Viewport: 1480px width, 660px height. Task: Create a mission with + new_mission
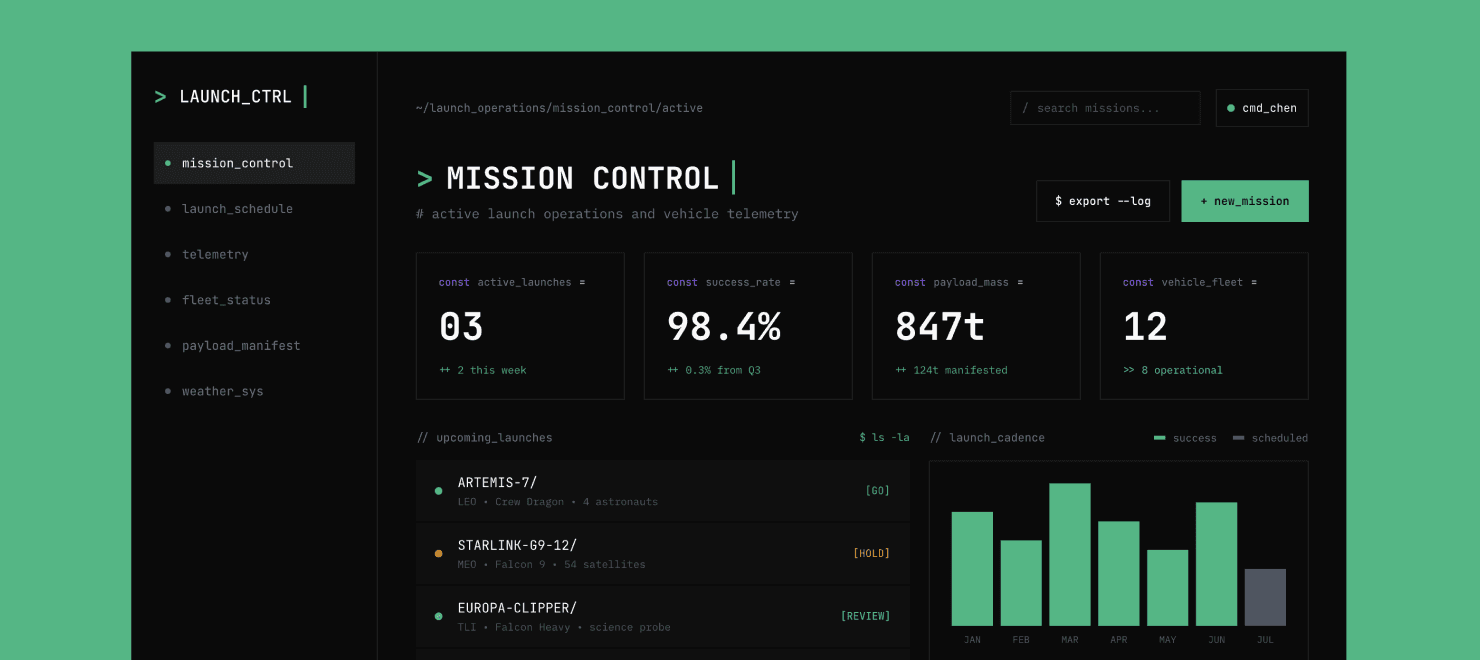click(1244, 201)
